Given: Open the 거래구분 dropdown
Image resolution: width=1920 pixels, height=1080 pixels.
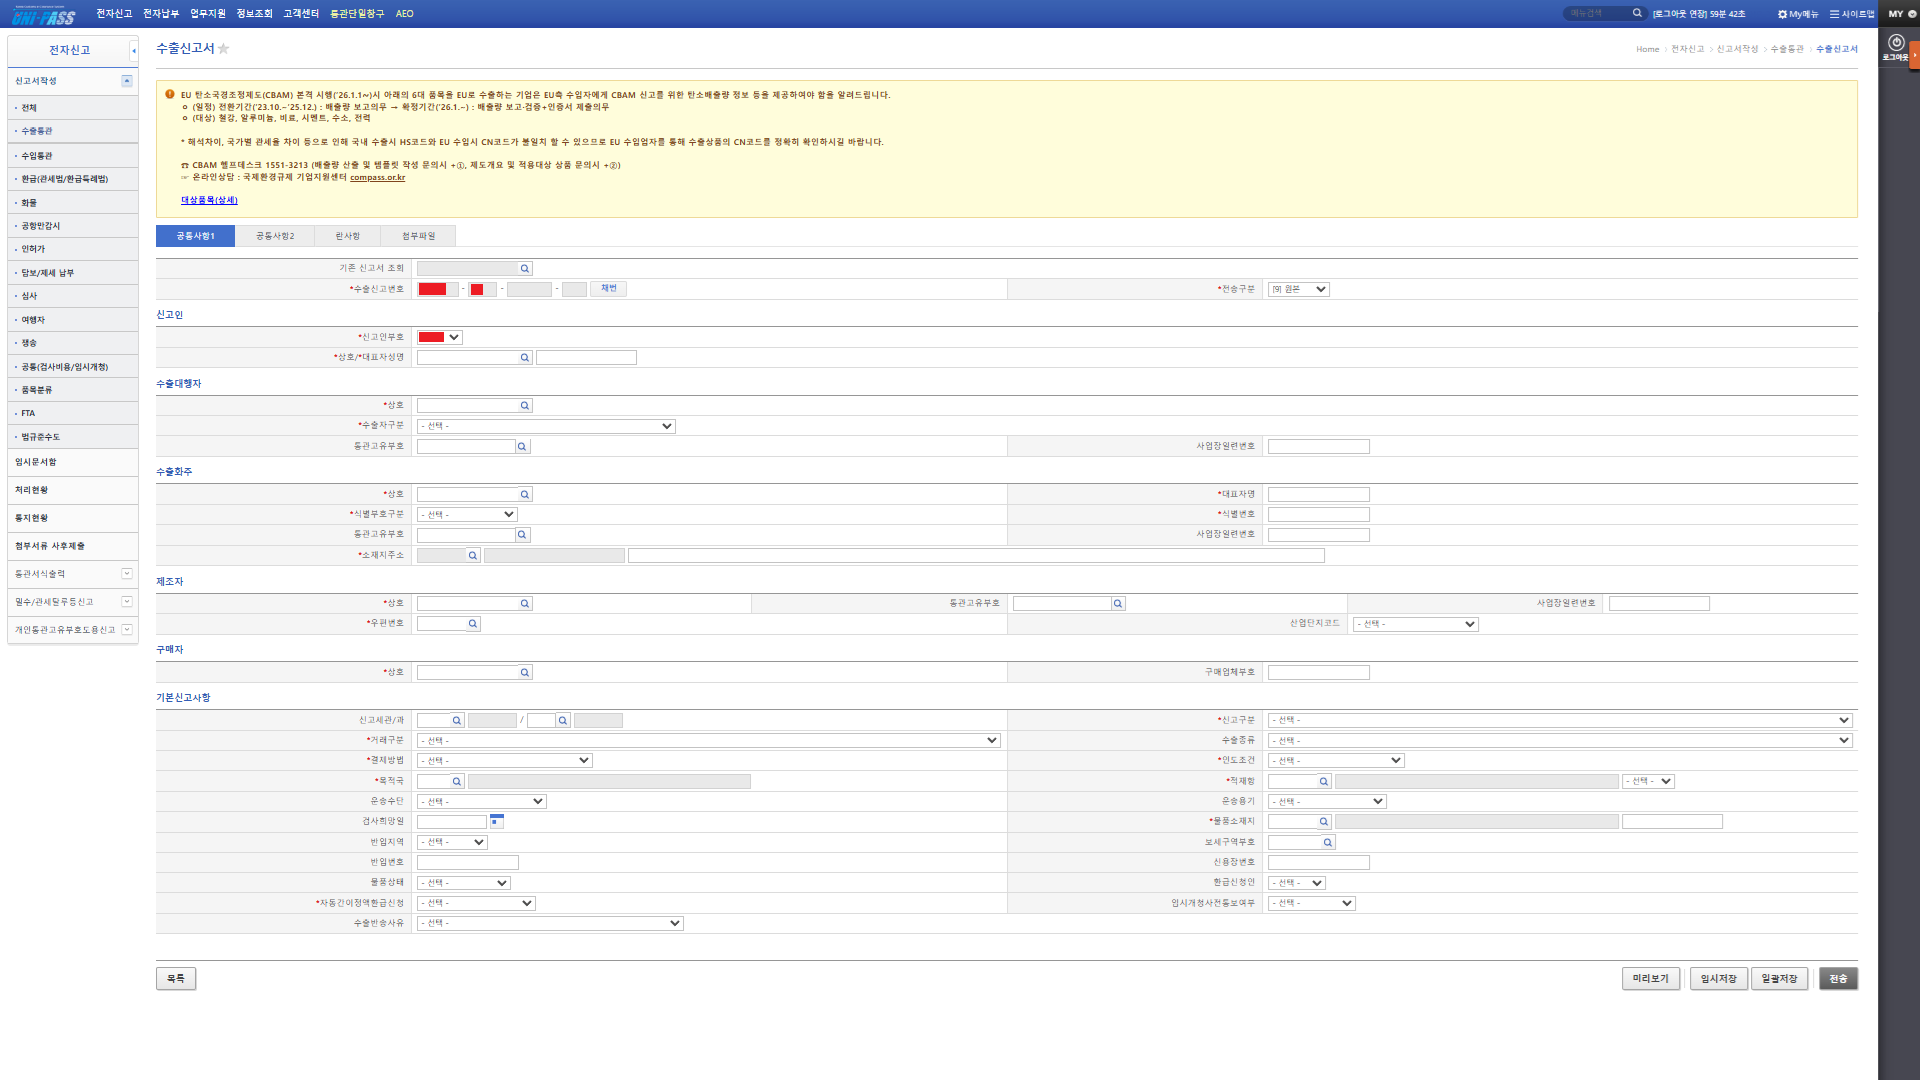Looking at the screenshot, I should click(708, 741).
